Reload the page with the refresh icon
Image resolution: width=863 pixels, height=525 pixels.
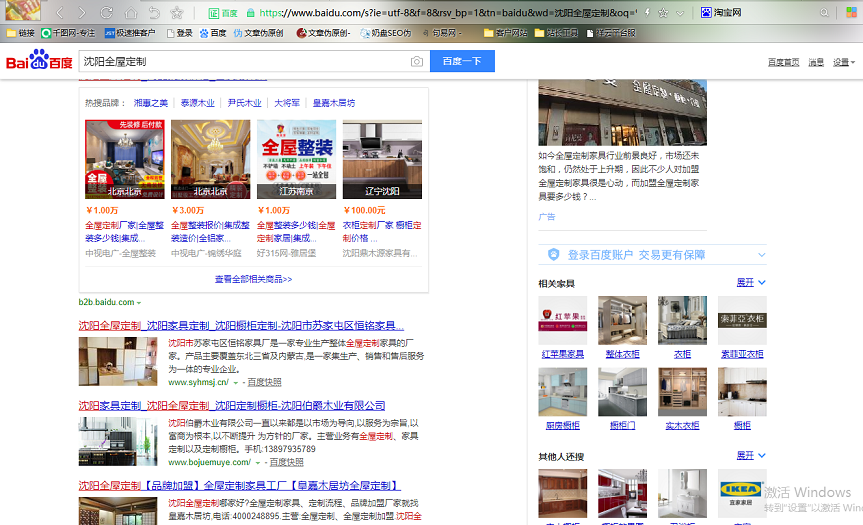[107, 12]
